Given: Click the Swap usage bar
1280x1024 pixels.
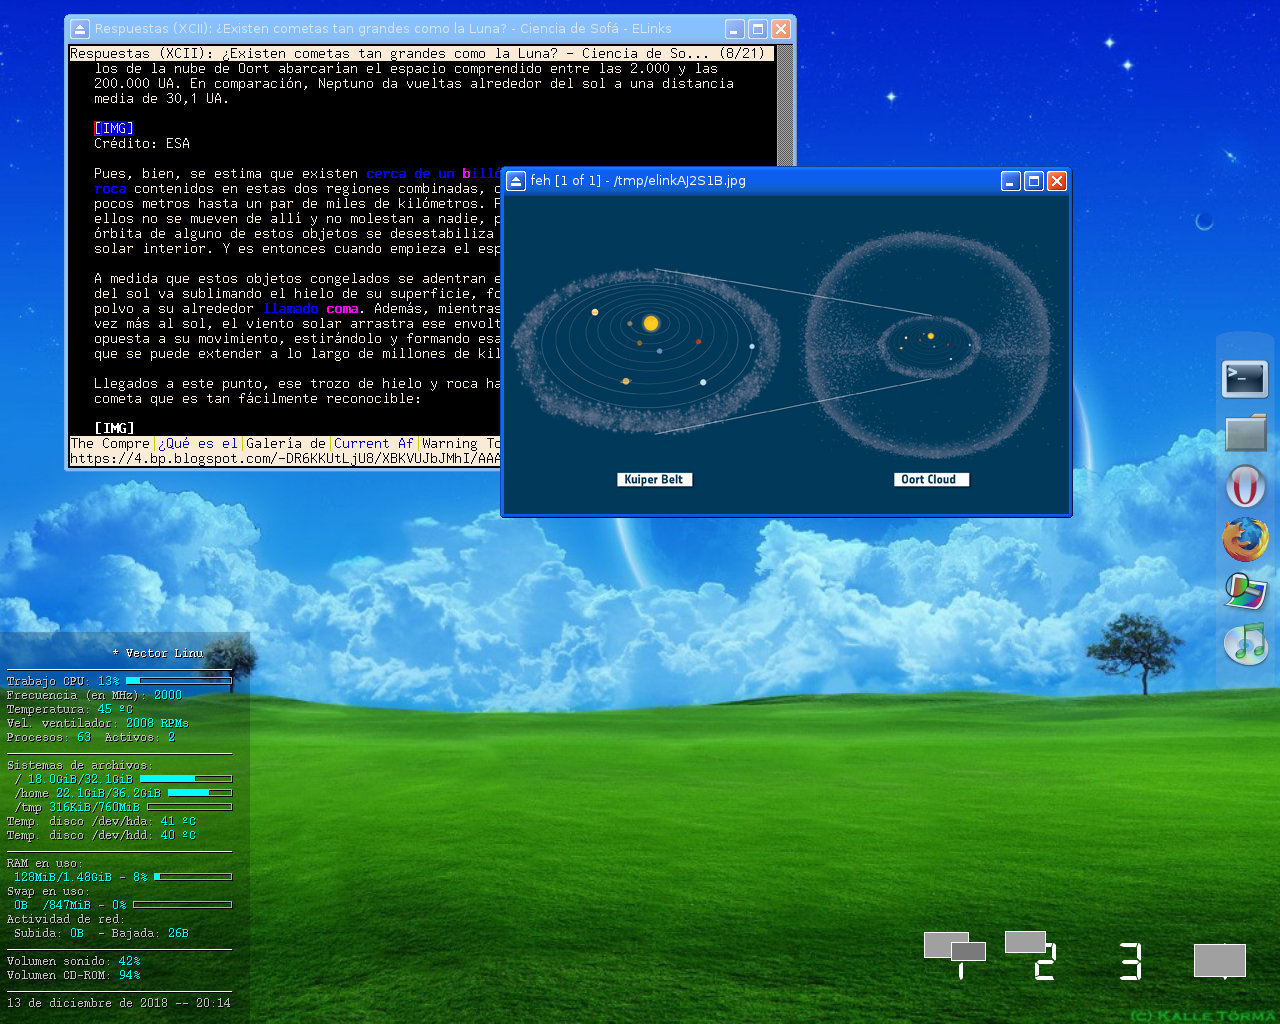Looking at the screenshot, I should coord(182,905).
